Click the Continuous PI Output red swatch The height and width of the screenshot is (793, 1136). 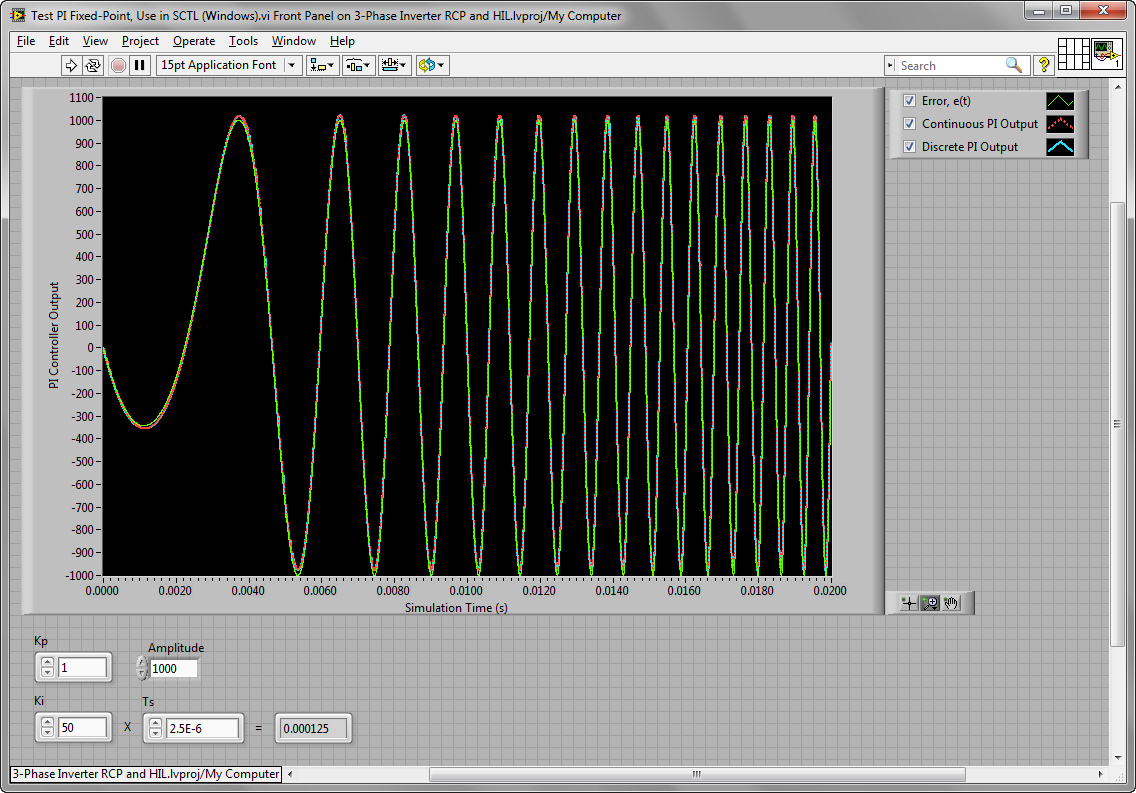coord(1060,124)
